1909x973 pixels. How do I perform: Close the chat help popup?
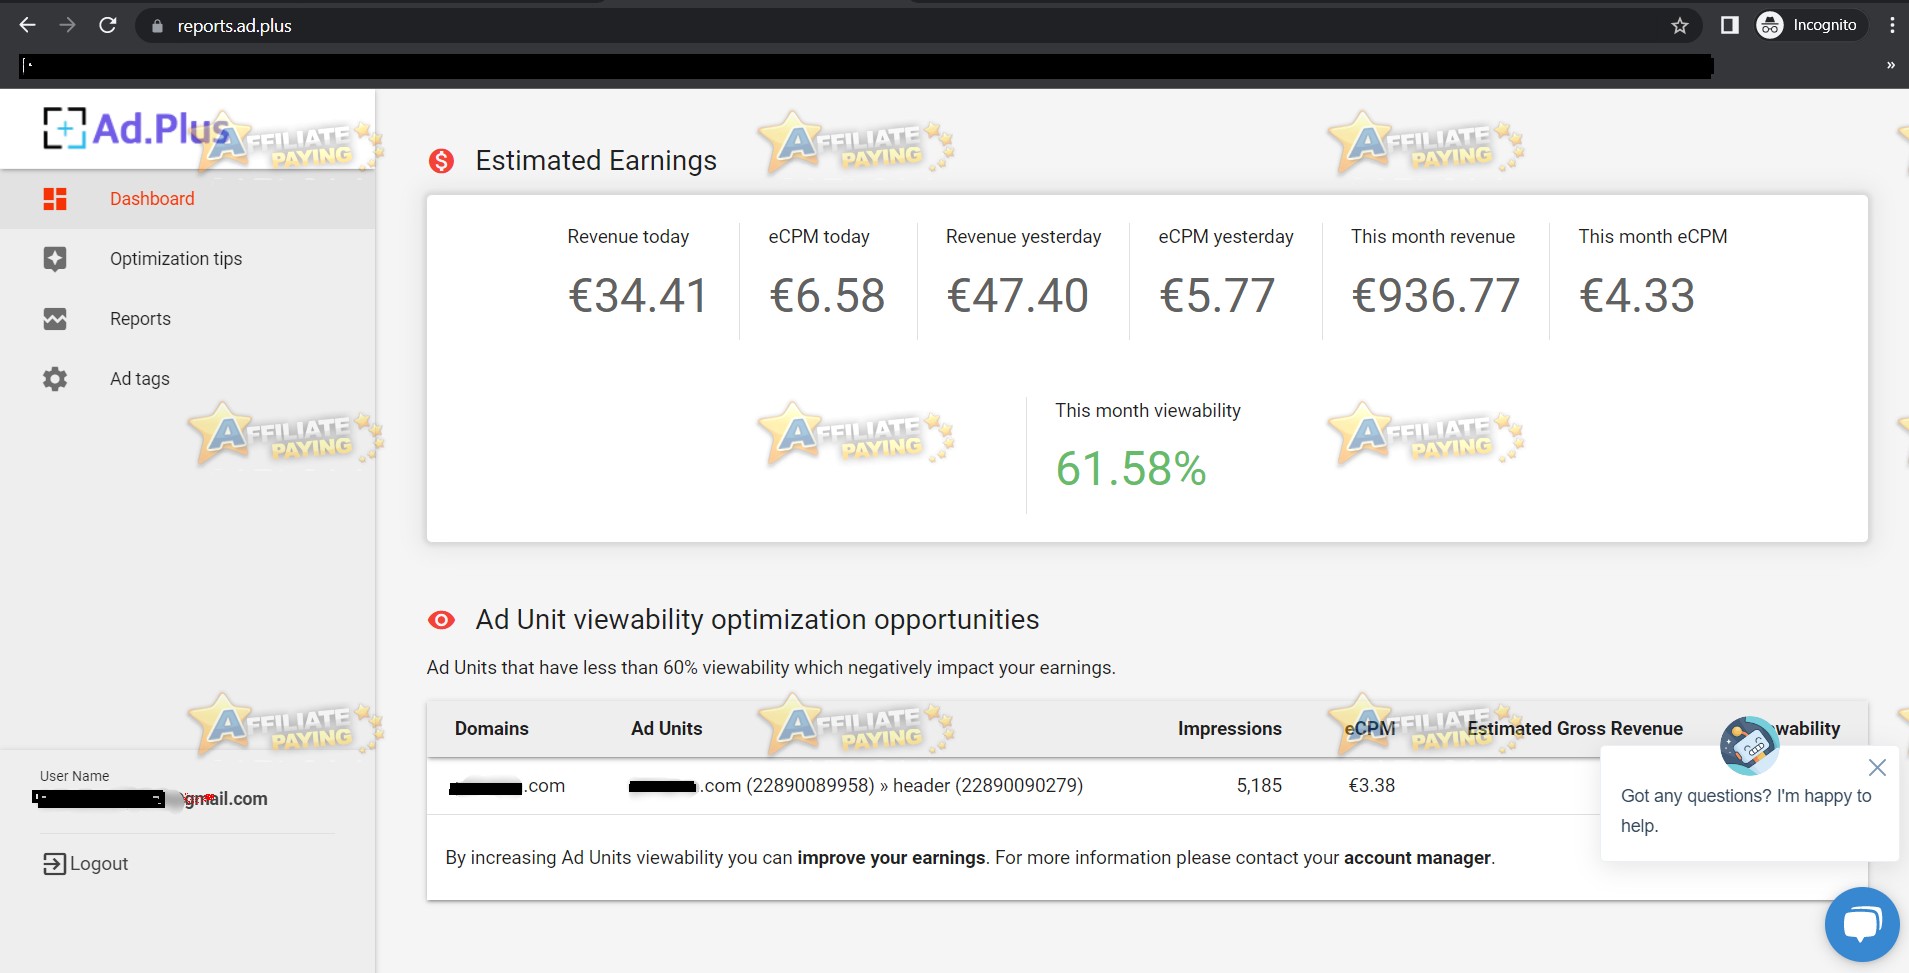pos(1877,768)
